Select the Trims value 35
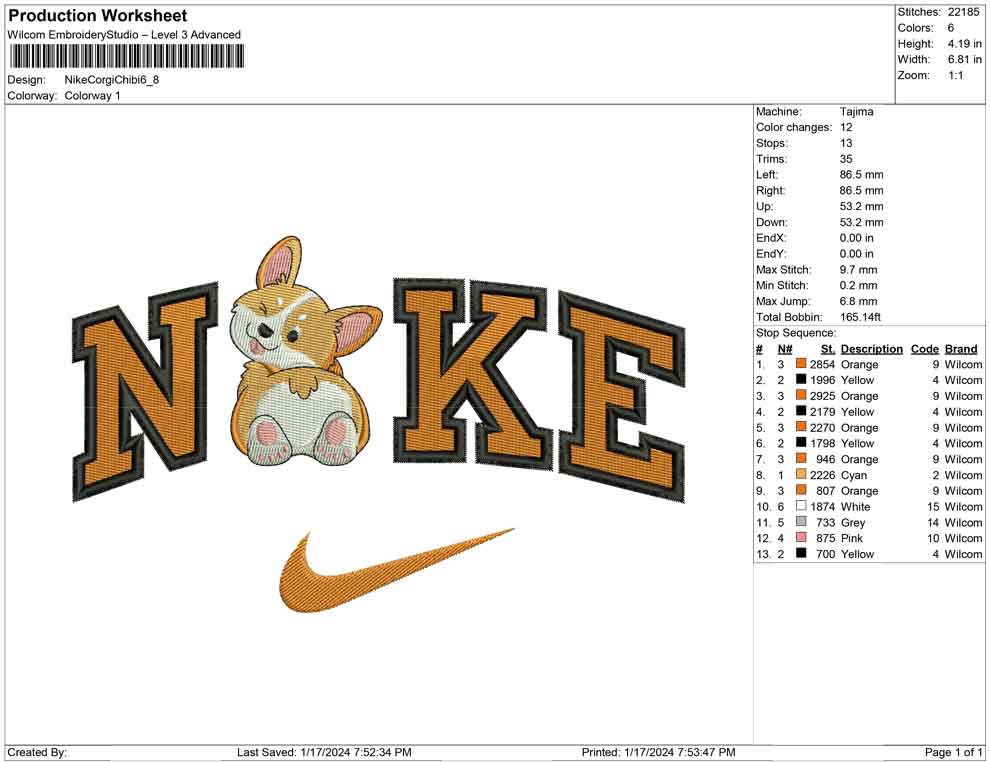The height and width of the screenshot is (762, 990). (x=846, y=158)
